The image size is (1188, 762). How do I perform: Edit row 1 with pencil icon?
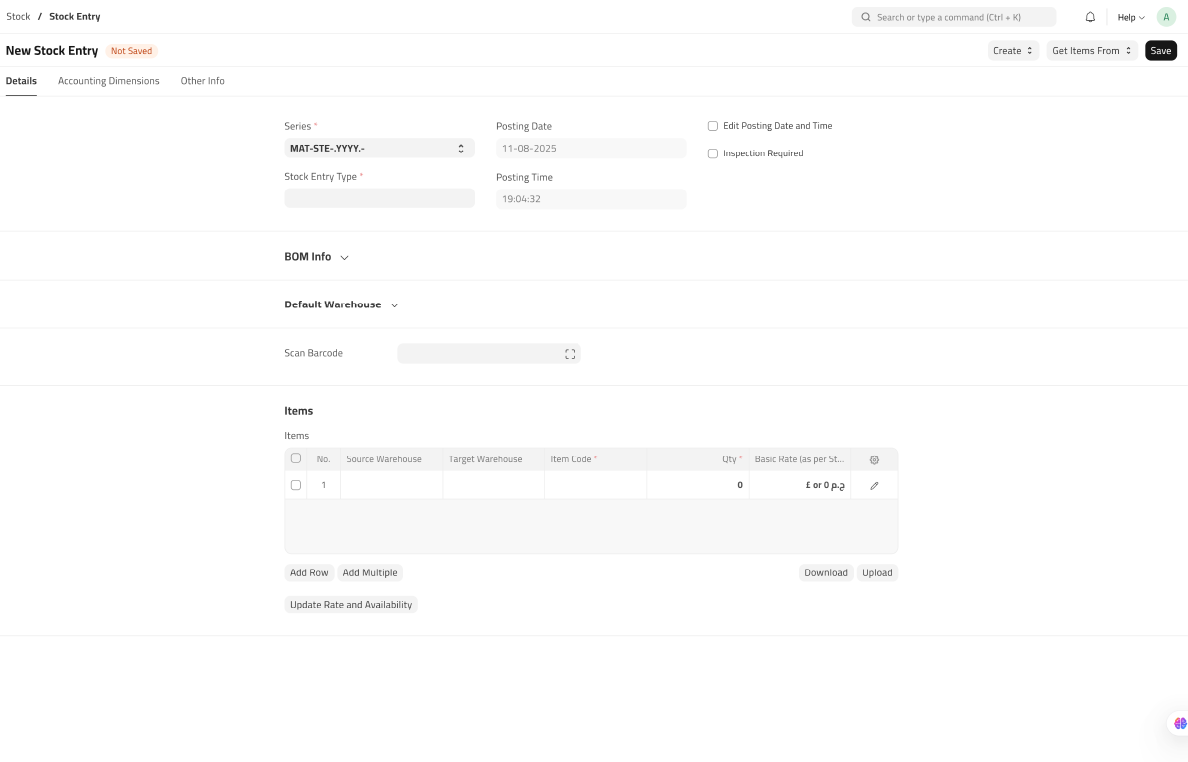coord(874,485)
